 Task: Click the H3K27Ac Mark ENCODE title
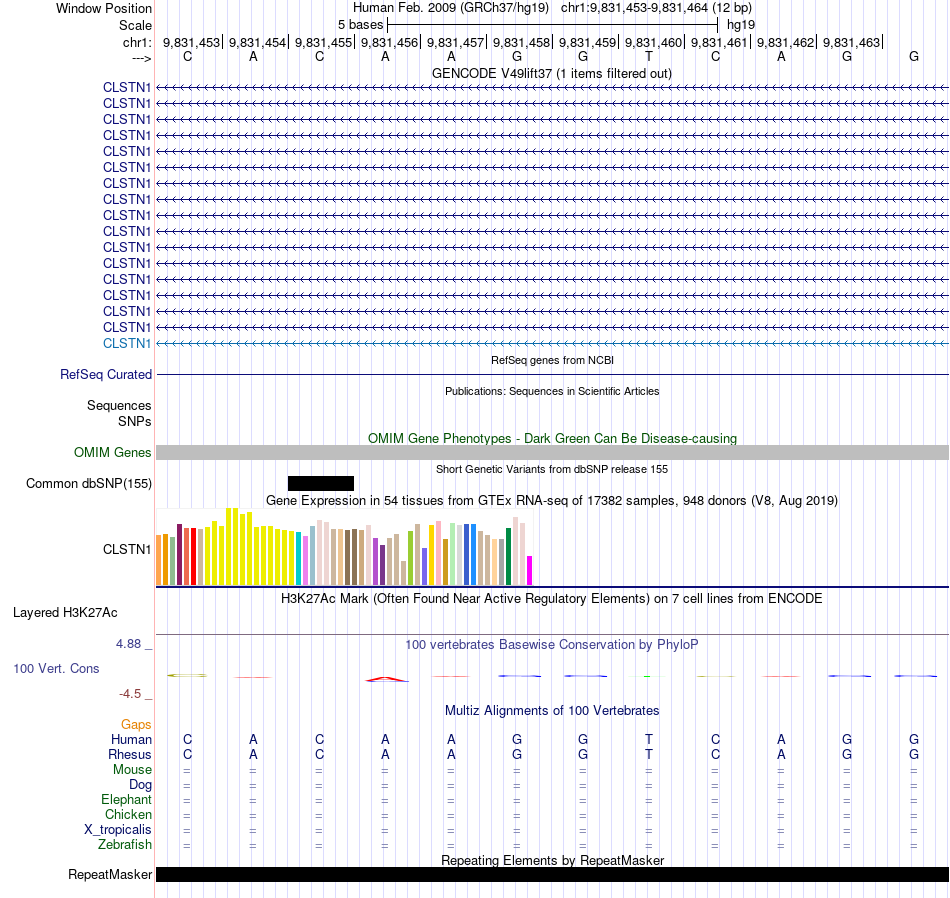pos(552,599)
